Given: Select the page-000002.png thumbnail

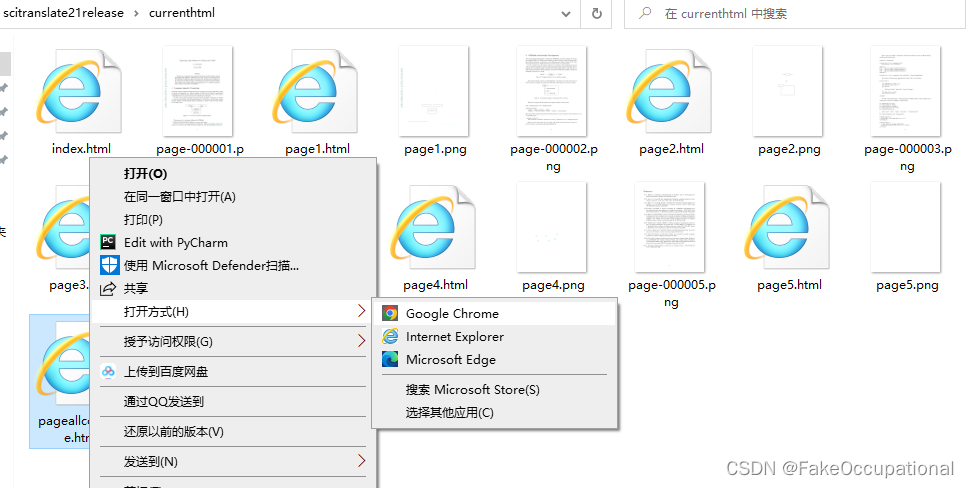Looking at the screenshot, I should click(x=551, y=91).
